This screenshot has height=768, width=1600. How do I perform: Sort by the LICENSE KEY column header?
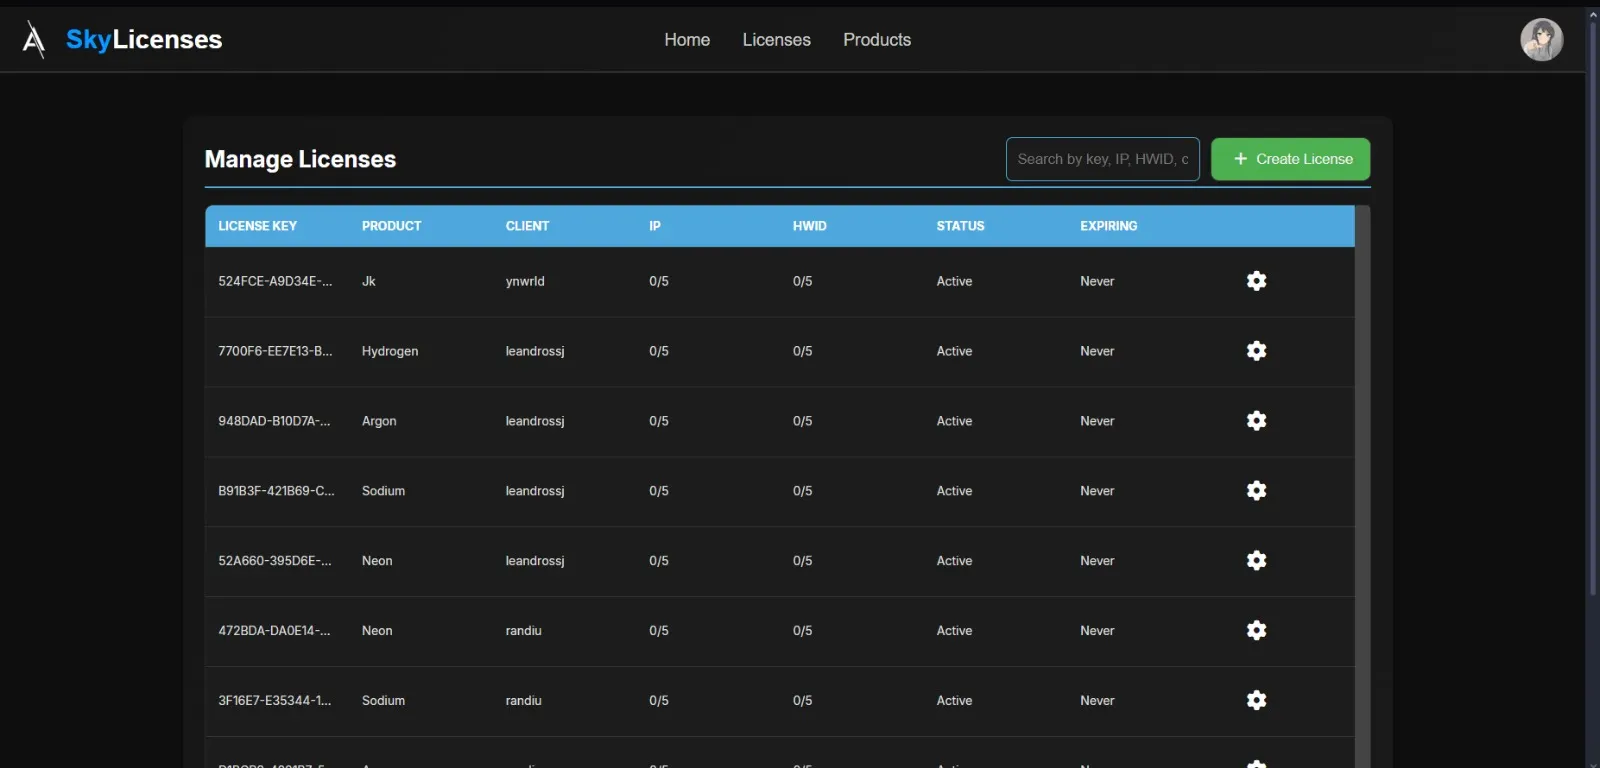(257, 226)
